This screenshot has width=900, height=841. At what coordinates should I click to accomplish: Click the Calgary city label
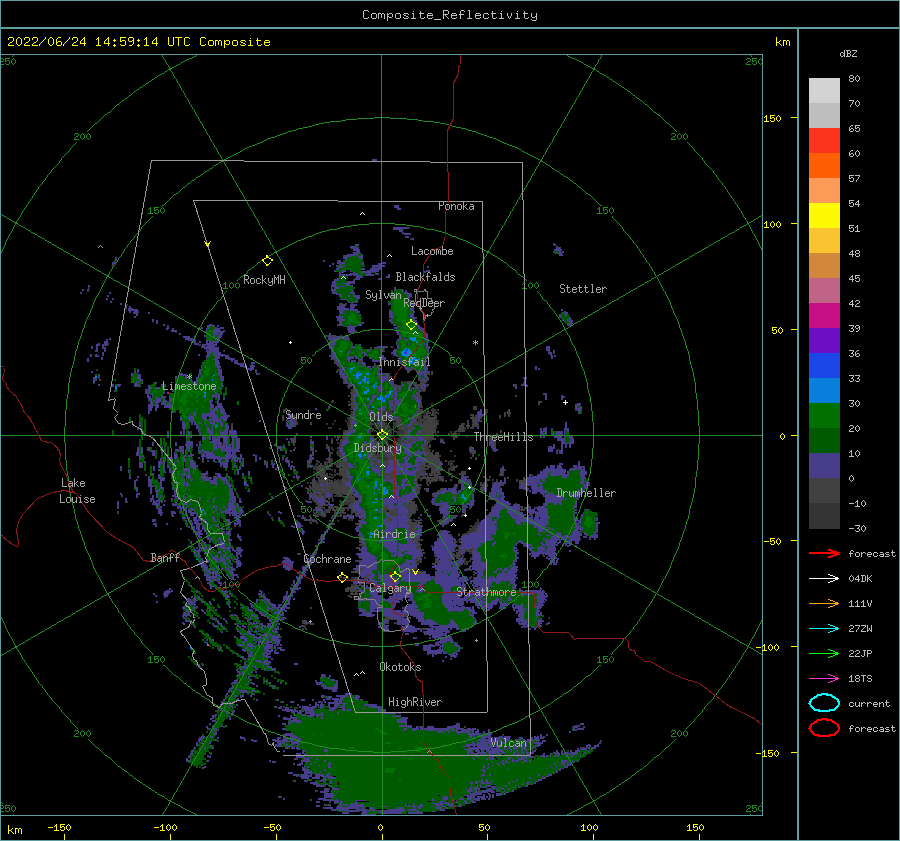coord(390,588)
